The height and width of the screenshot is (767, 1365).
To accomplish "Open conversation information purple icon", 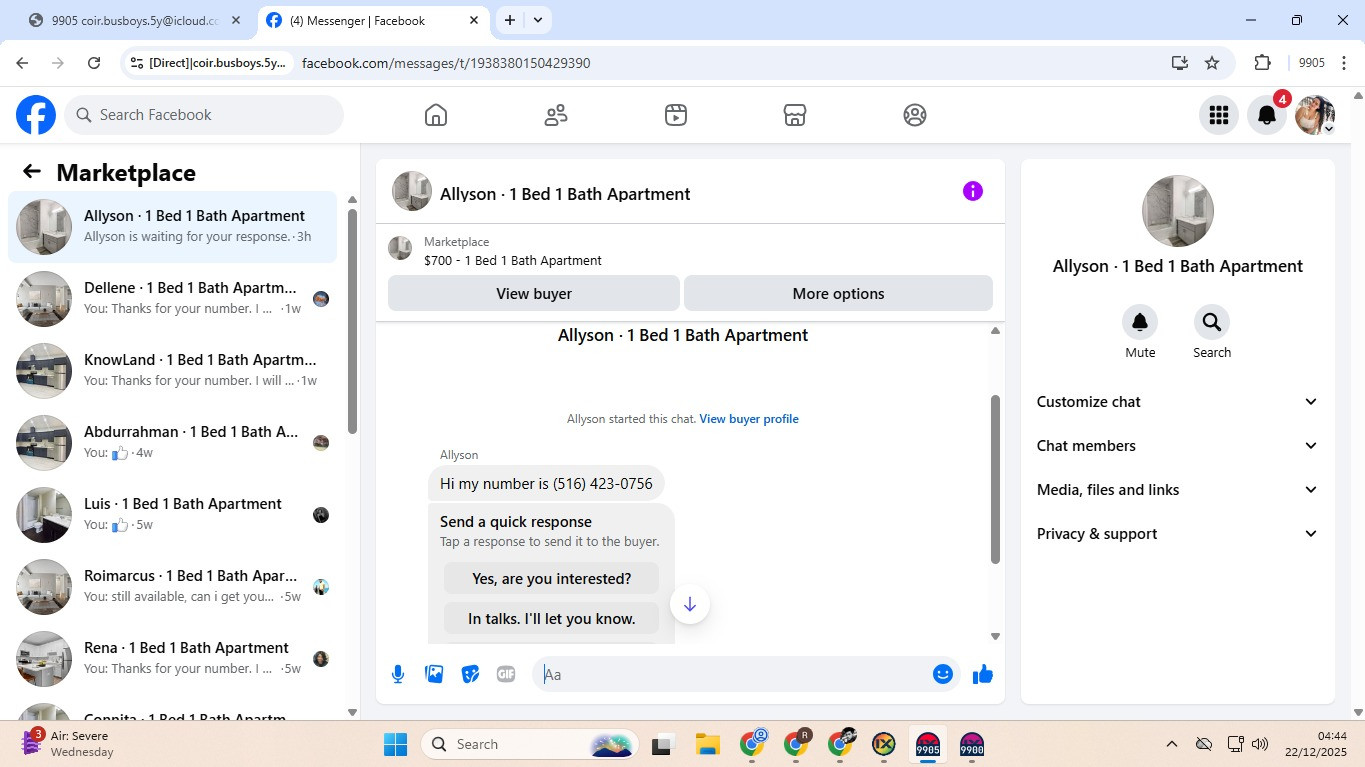I will [x=973, y=191].
